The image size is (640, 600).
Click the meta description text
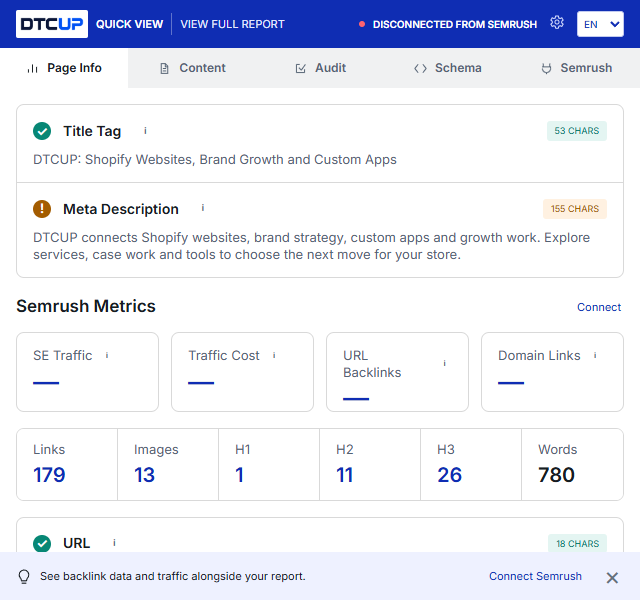click(311, 246)
